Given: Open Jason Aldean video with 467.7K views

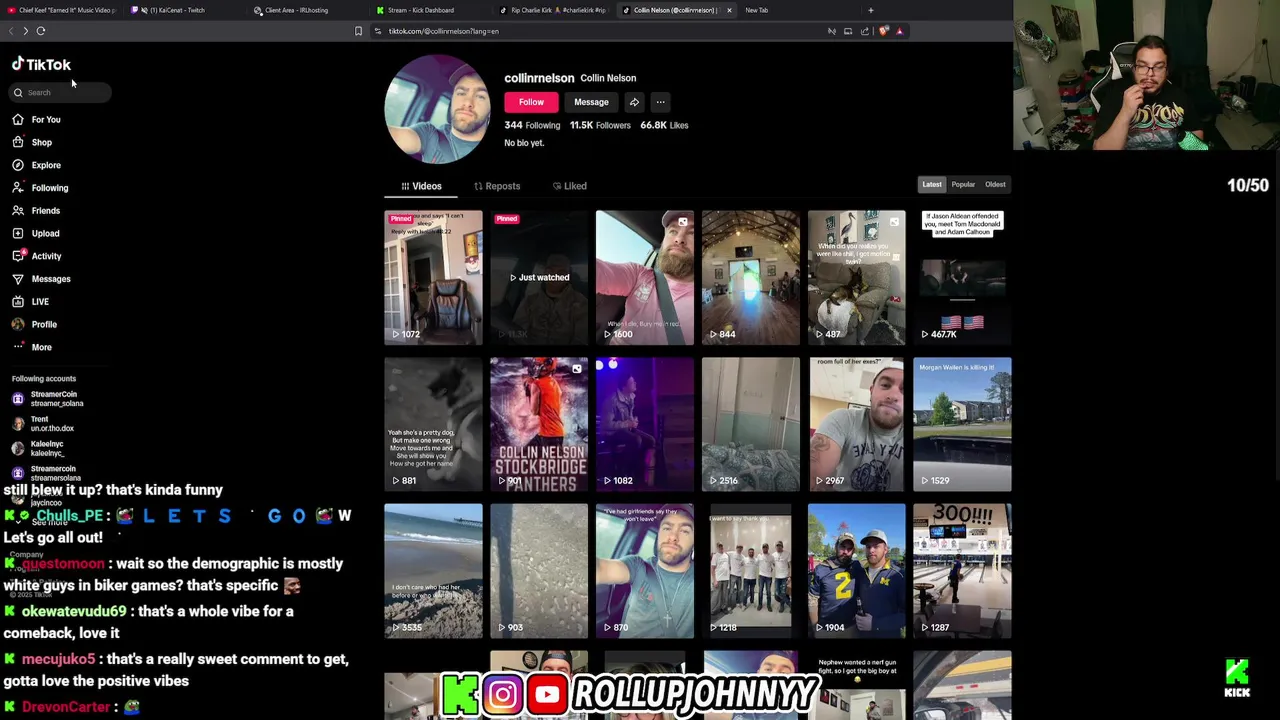Looking at the screenshot, I should click(x=962, y=277).
